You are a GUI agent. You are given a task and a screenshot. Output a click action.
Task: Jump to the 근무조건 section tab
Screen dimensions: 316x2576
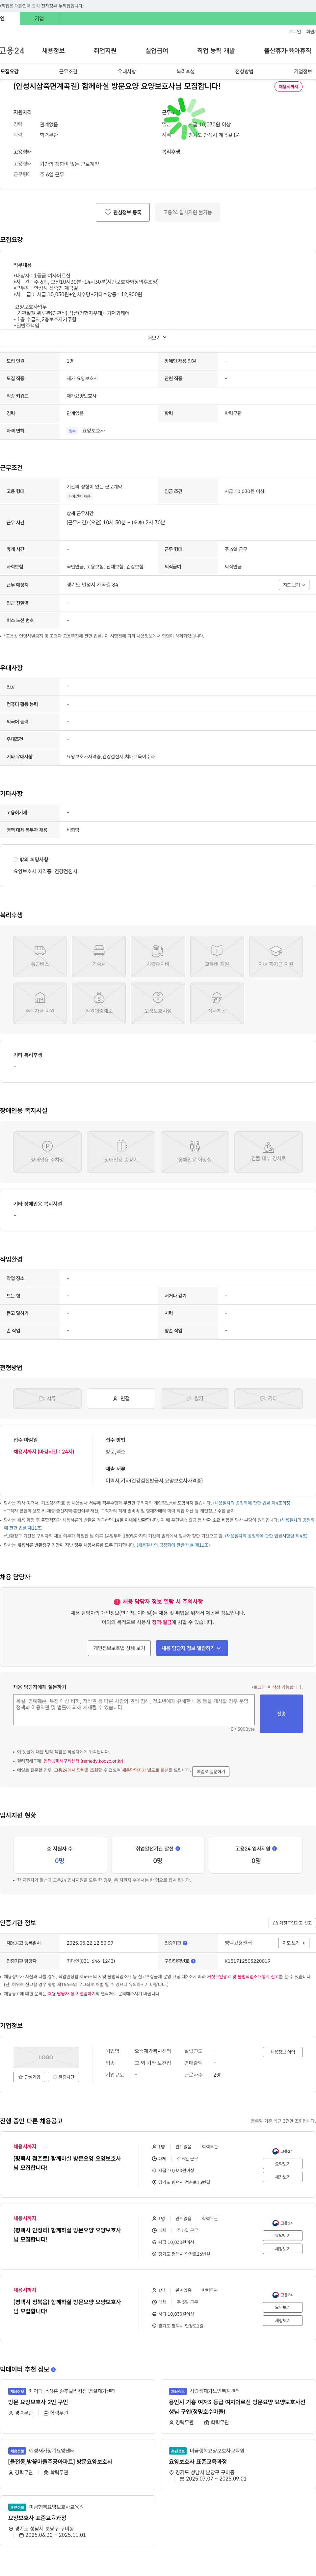[68, 72]
